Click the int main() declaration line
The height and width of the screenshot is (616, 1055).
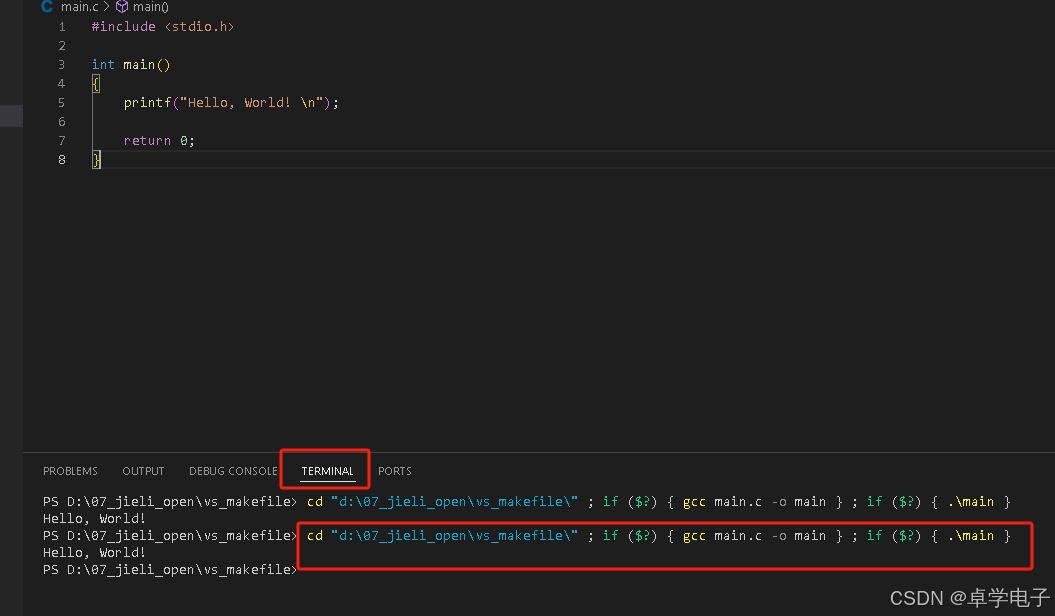[131, 65]
